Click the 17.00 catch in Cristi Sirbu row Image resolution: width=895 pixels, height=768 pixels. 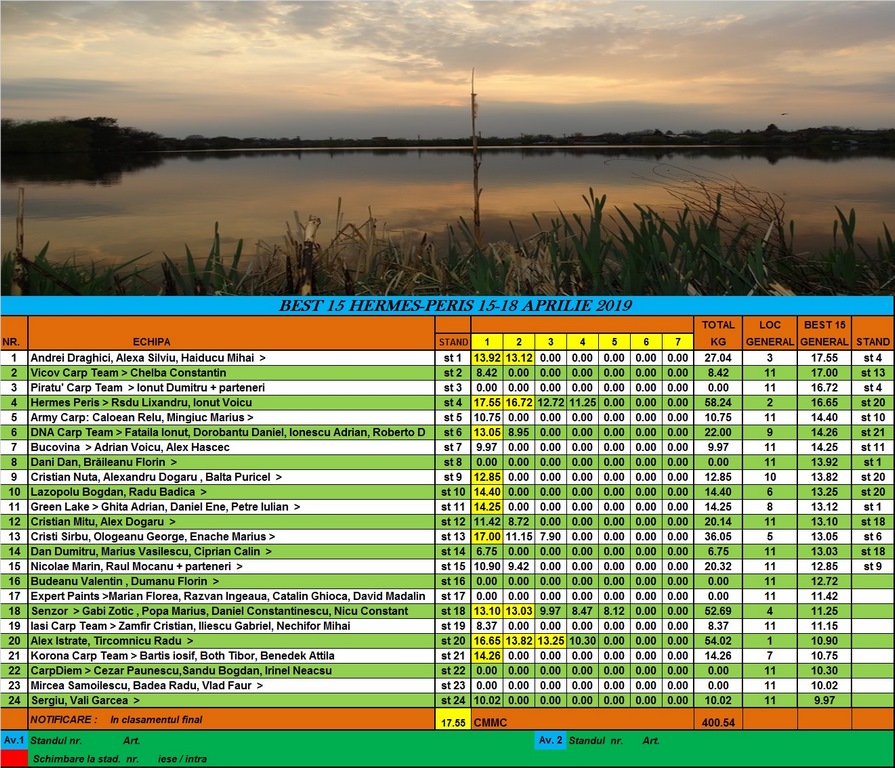coord(487,536)
